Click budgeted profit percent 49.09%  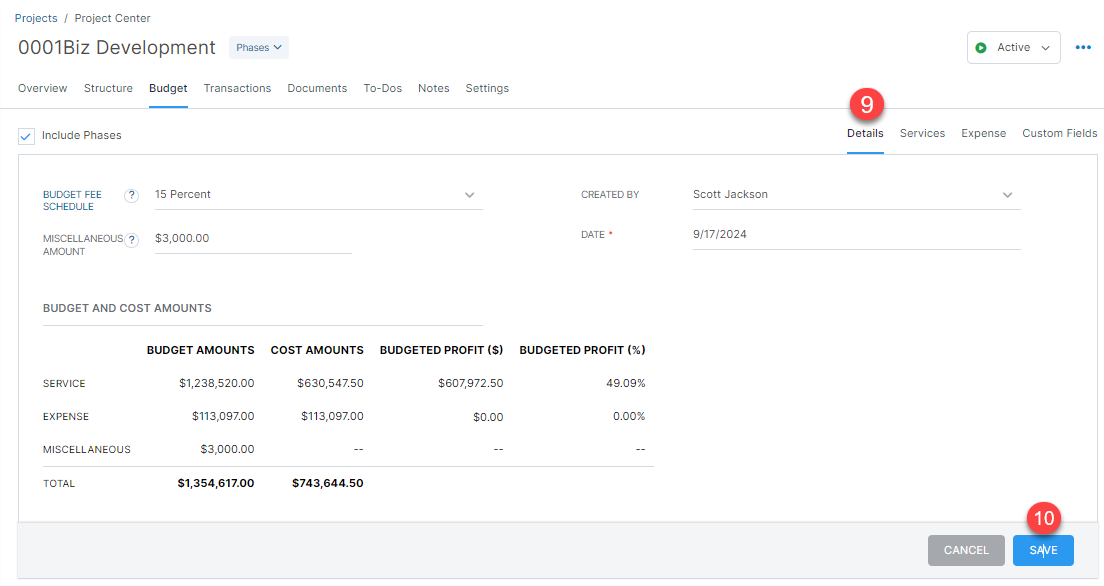coord(625,383)
